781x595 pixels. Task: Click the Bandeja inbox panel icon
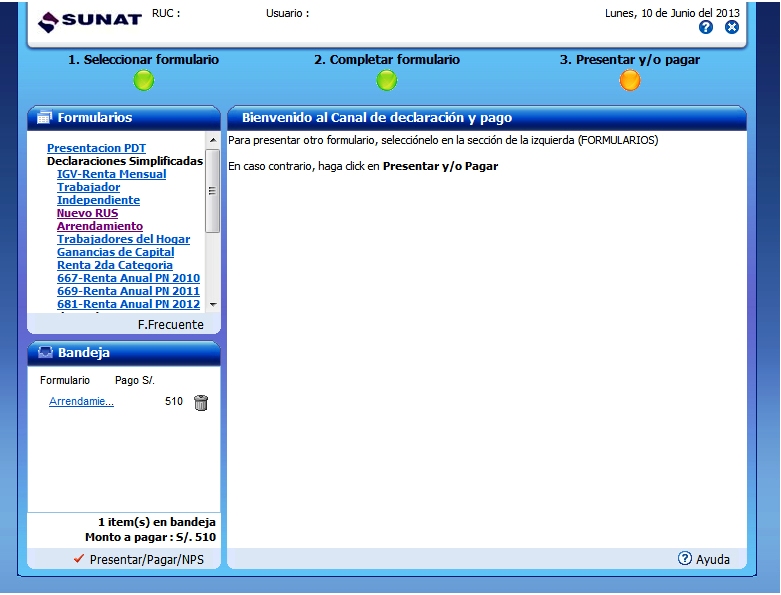[45, 353]
